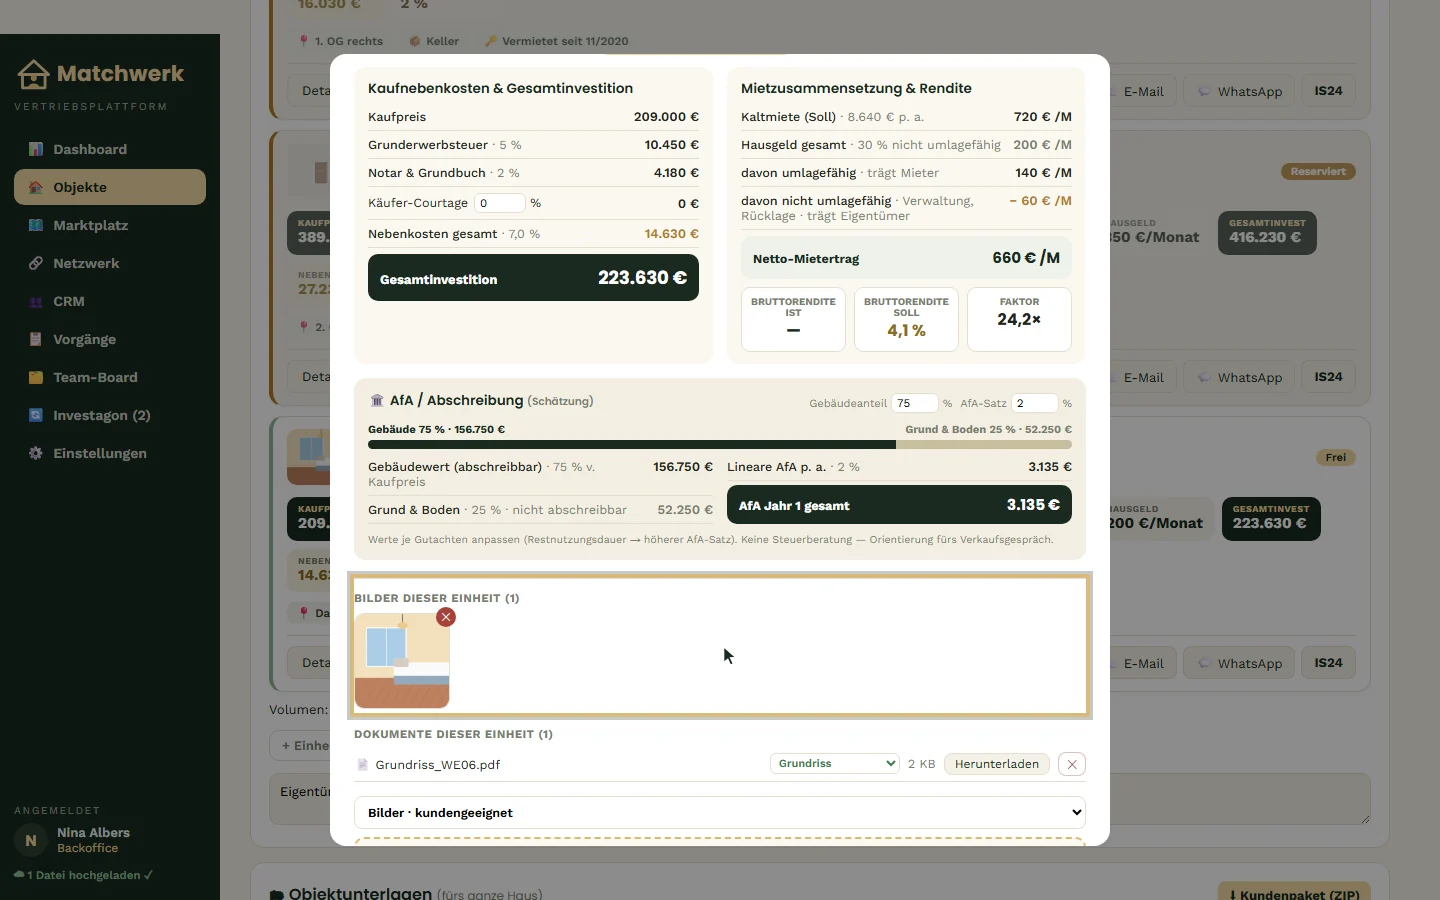Click the Gebäude versus Grund & Boden bar
The image size is (1440, 900).
(x=720, y=444)
